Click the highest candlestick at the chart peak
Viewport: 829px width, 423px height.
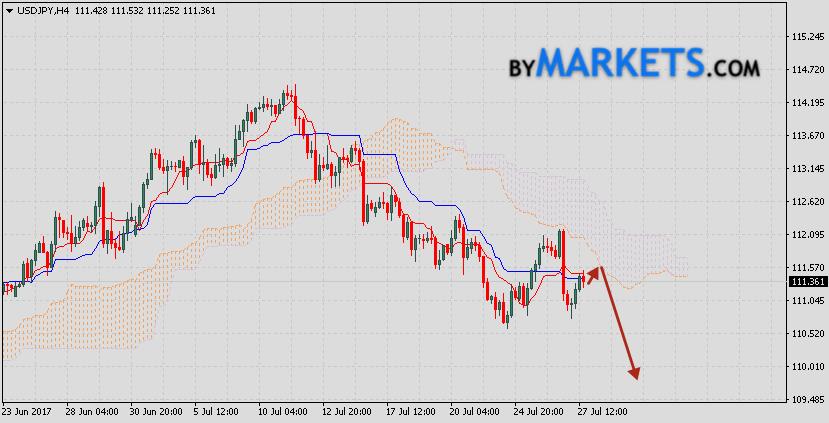click(291, 96)
